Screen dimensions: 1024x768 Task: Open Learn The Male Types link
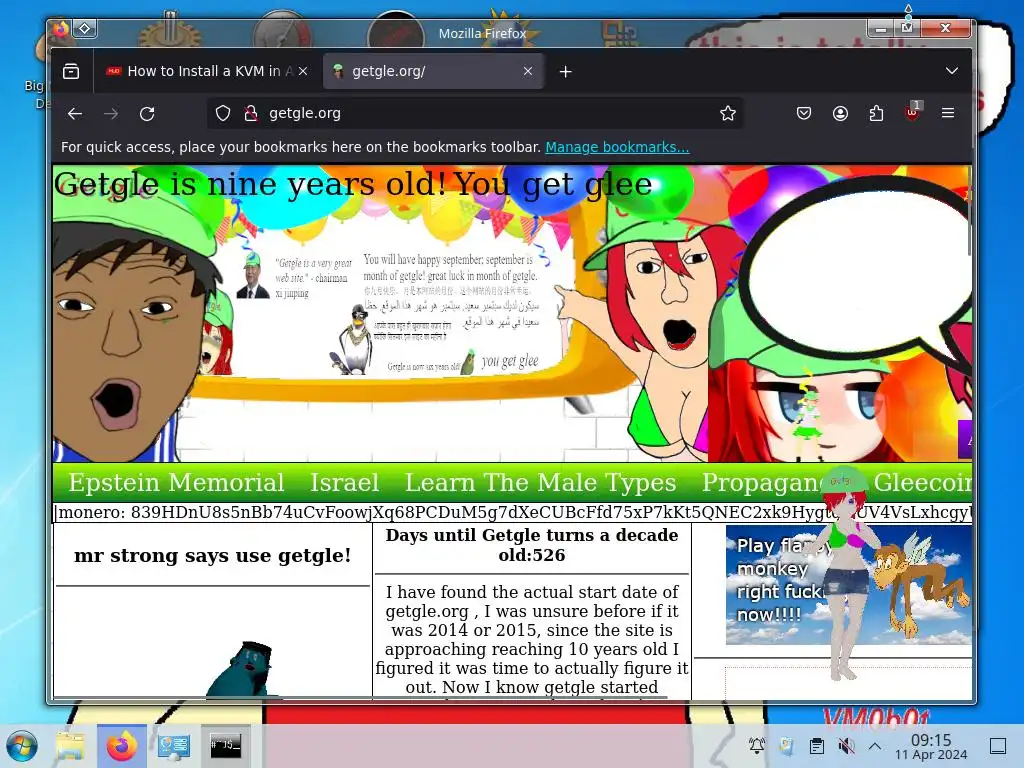tap(540, 483)
